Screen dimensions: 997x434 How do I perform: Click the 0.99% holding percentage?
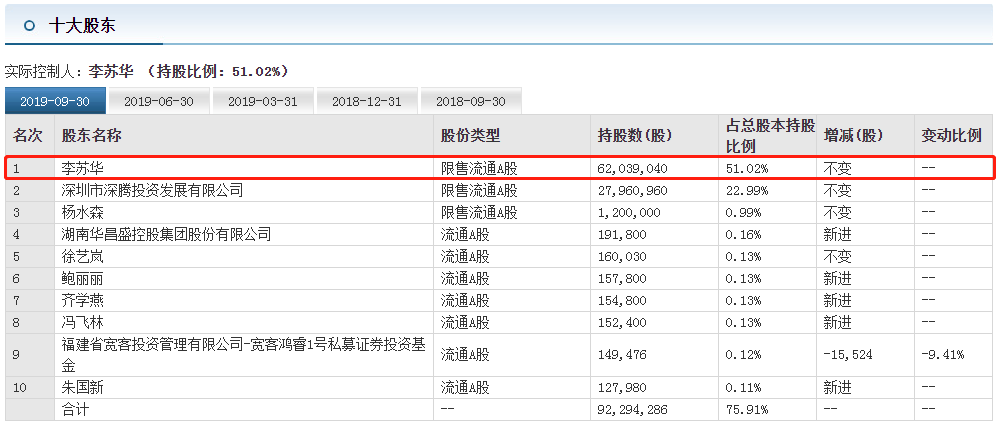(744, 213)
